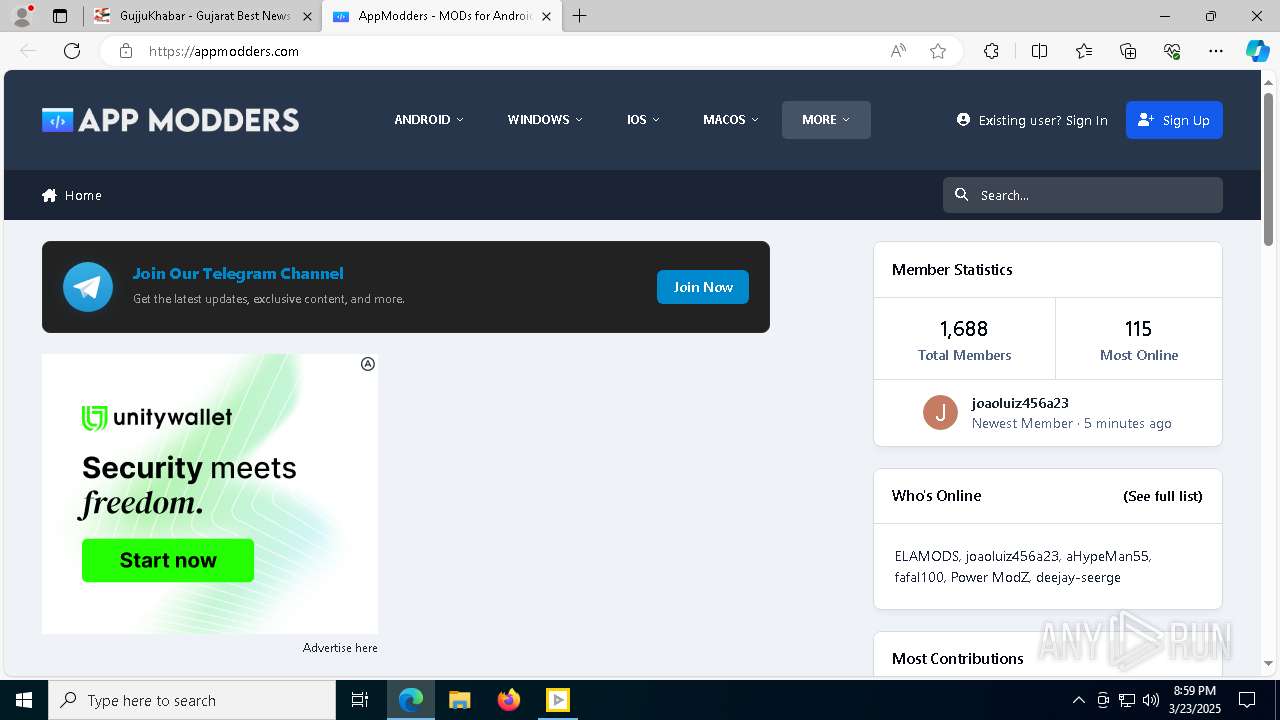
Task: Open taskbar clock and date
Action: point(1195,700)
